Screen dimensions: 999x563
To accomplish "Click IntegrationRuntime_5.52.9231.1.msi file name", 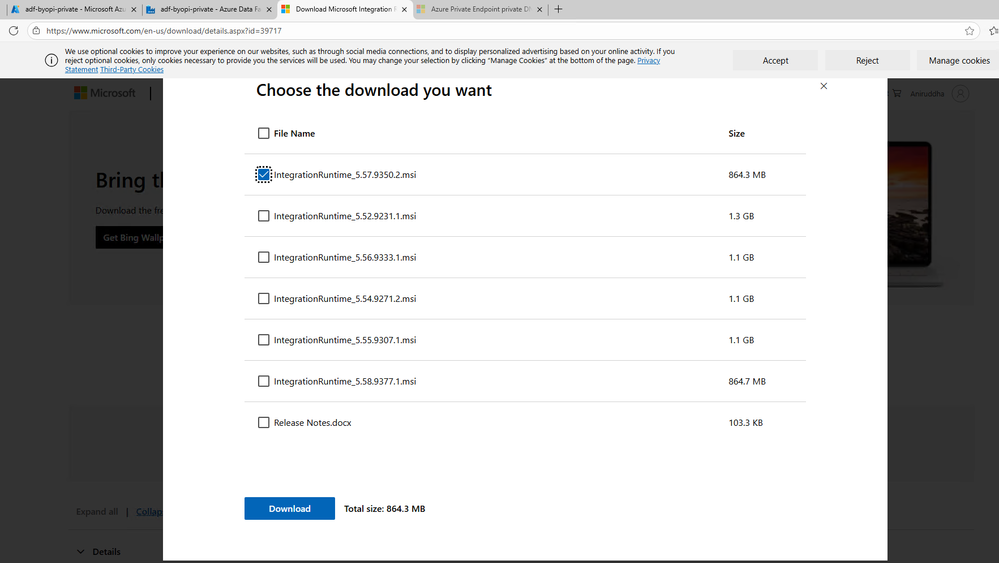I will tap(345, 216).
